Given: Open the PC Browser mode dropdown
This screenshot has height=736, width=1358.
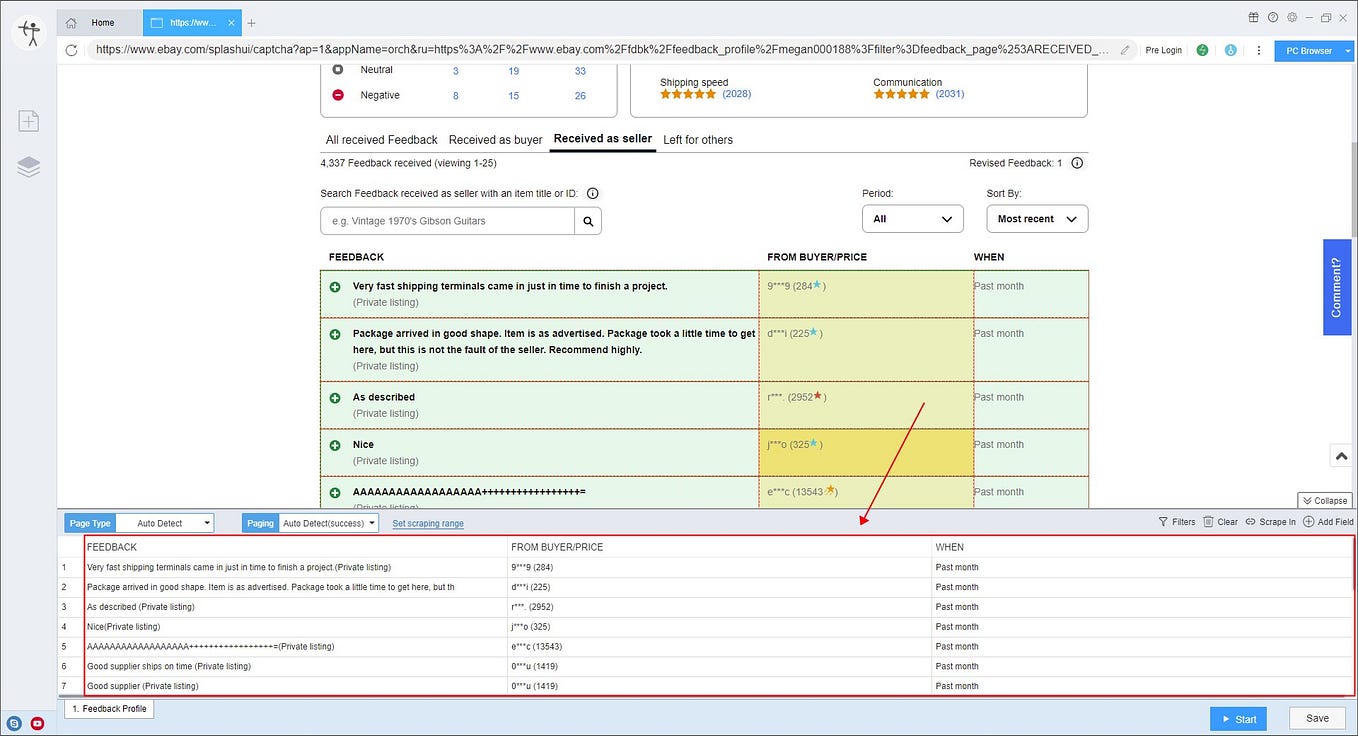Looking at the screenshot, I should click(x=1308, y=50).
